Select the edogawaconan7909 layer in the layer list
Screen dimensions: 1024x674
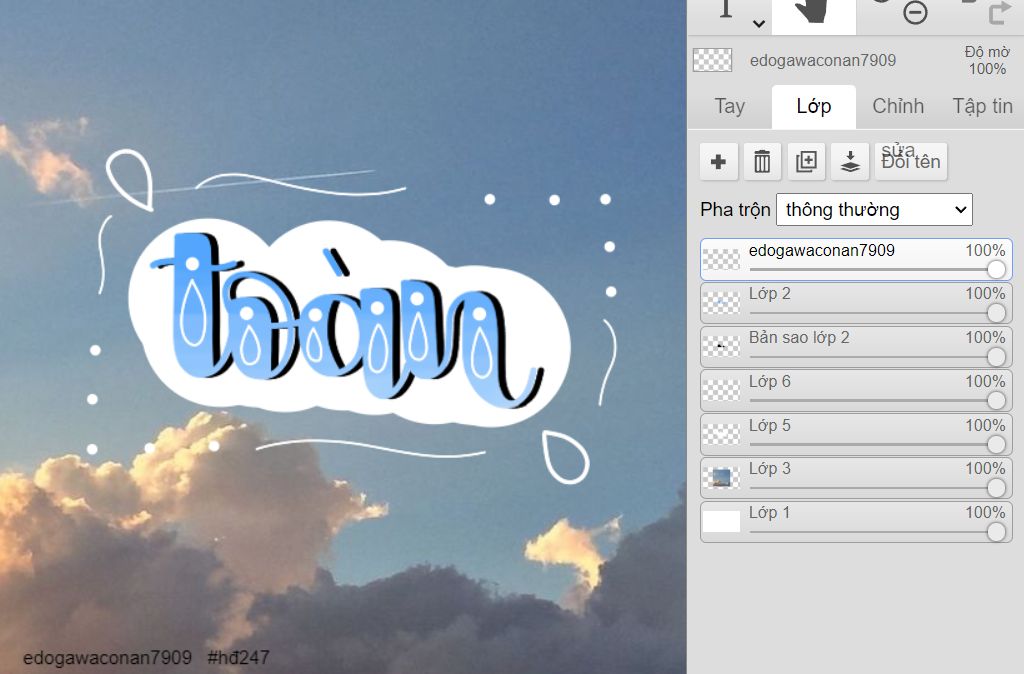point(856,259)
